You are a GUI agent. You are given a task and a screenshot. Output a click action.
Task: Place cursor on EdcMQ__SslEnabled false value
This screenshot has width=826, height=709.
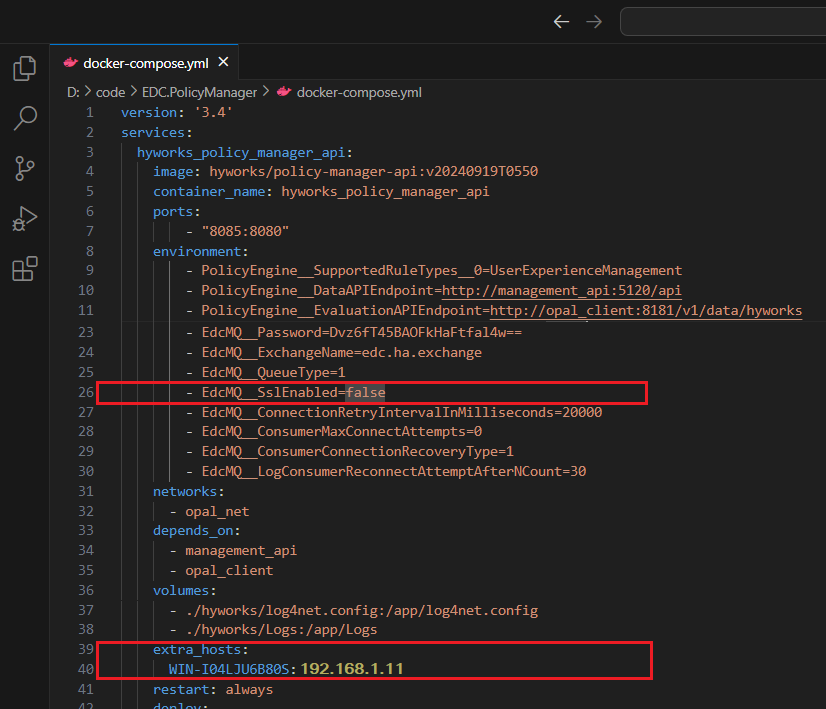point(365,392)
